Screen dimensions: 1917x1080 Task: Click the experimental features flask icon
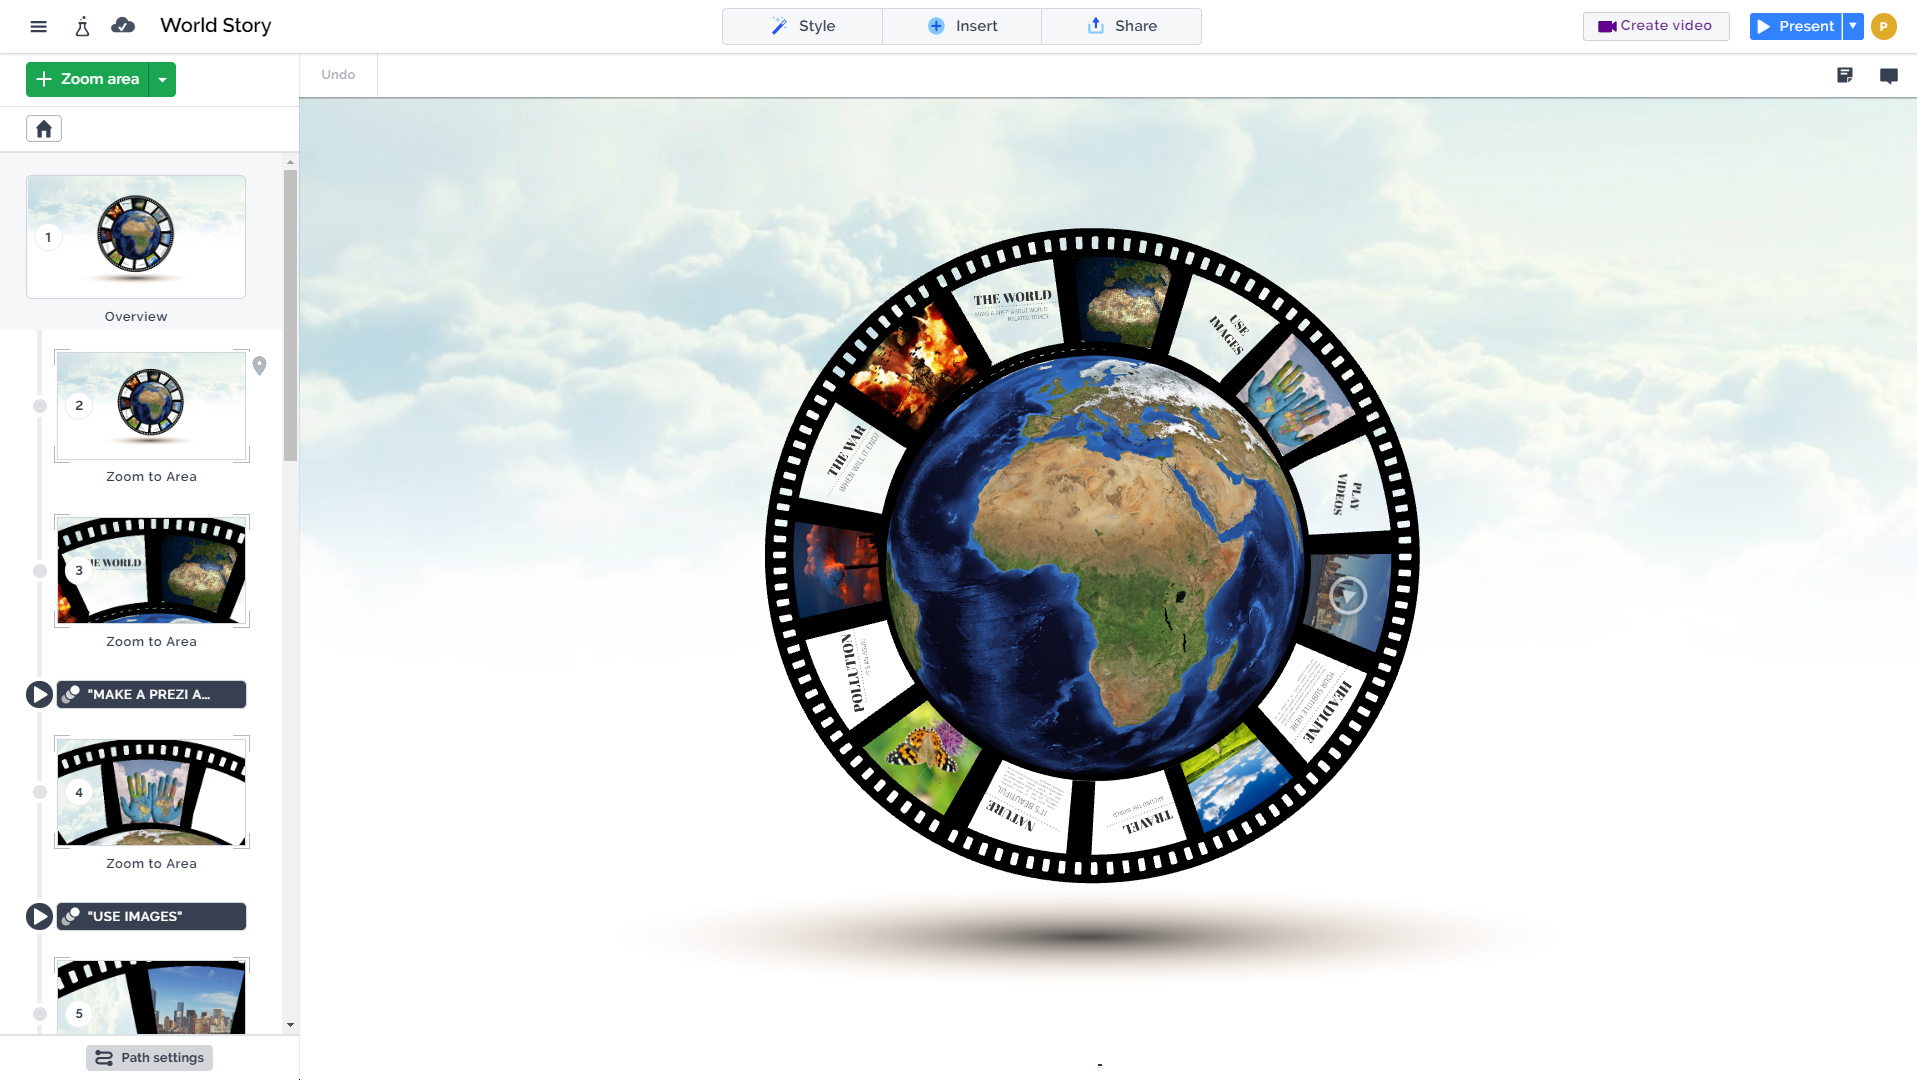82,26
